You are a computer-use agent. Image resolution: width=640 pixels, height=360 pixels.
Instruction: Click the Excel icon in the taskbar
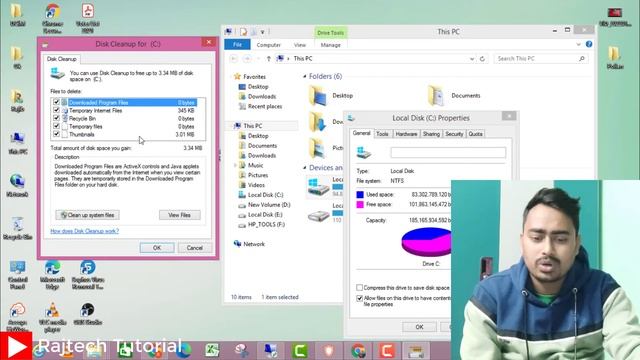pos(212,350)
